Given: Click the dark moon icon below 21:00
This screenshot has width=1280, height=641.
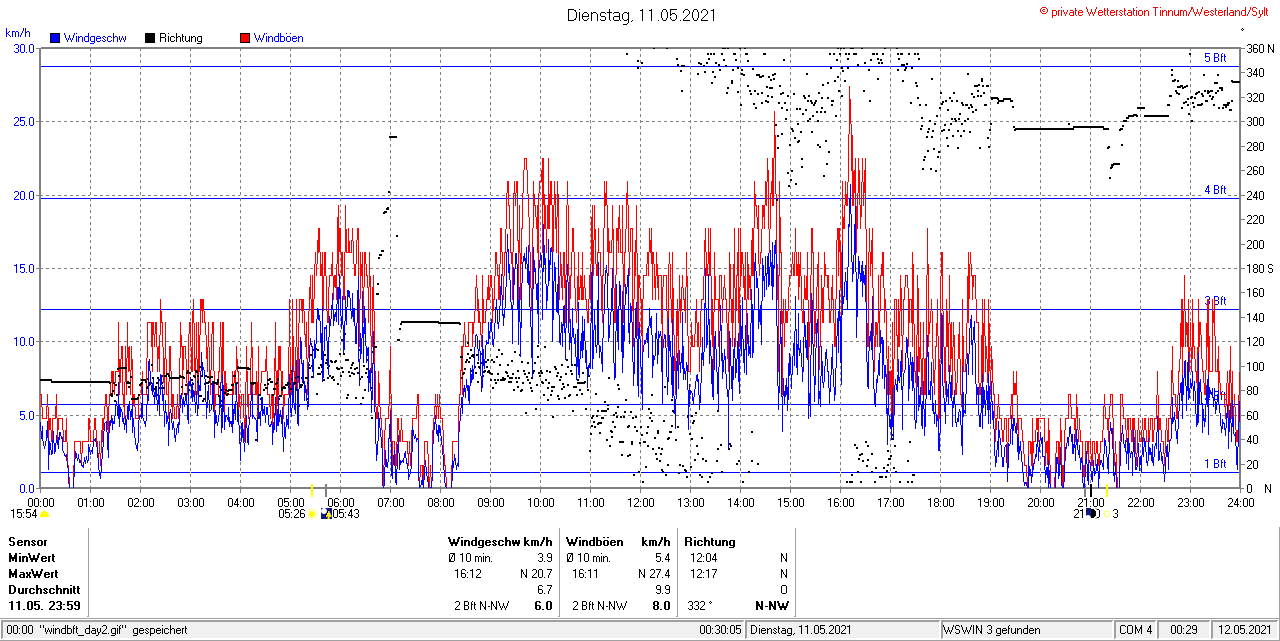Looking at the screenshot, I should (x=1092, y=514).
